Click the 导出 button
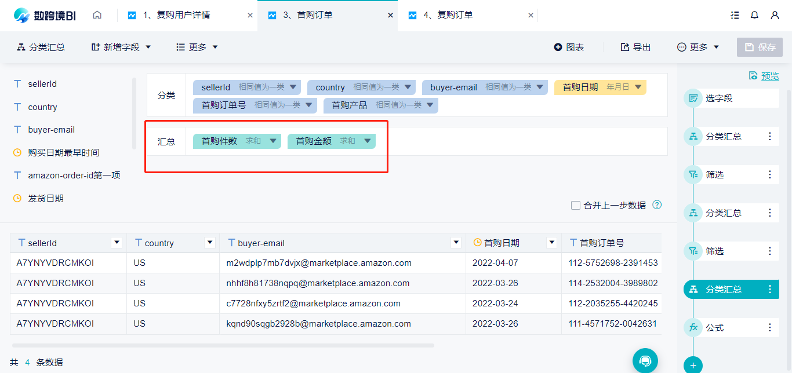Viewport: 792px width, 374px height. 635,47
